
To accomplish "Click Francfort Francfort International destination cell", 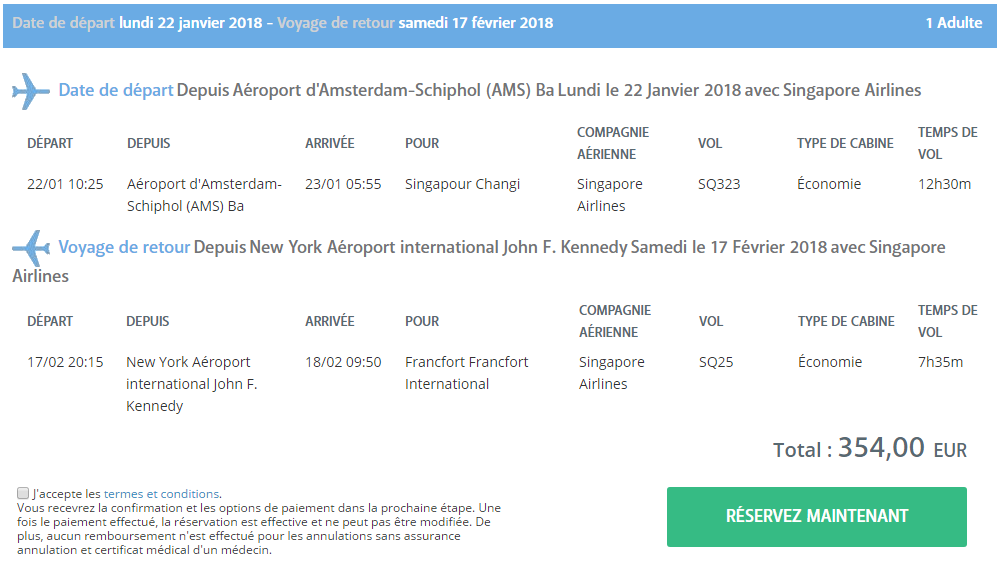I will 466,373.
